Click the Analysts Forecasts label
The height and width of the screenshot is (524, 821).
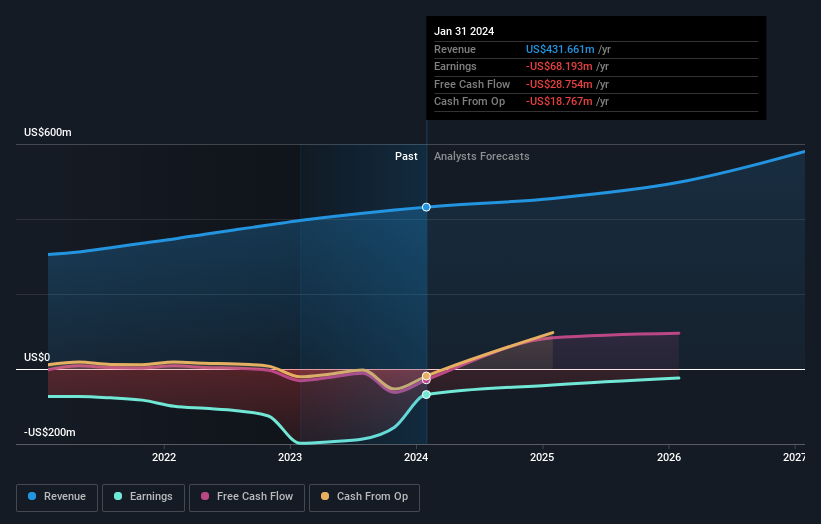click(482, 157)
